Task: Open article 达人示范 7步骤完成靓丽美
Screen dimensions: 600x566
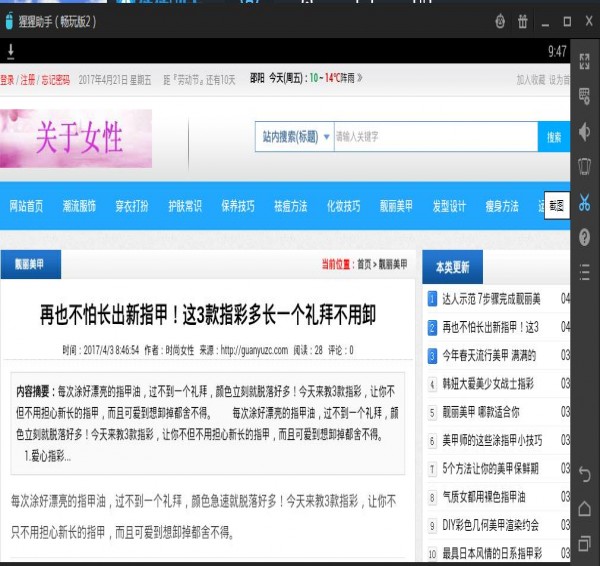Action: (x=491, y=299)
